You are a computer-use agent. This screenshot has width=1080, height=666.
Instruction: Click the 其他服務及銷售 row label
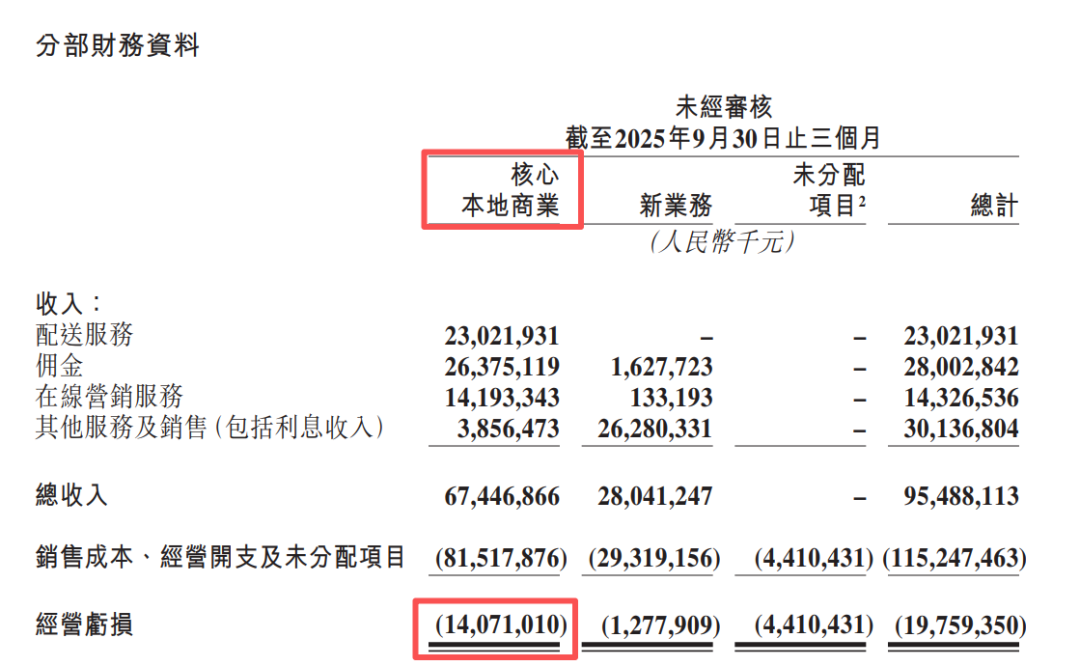[210, 428]
